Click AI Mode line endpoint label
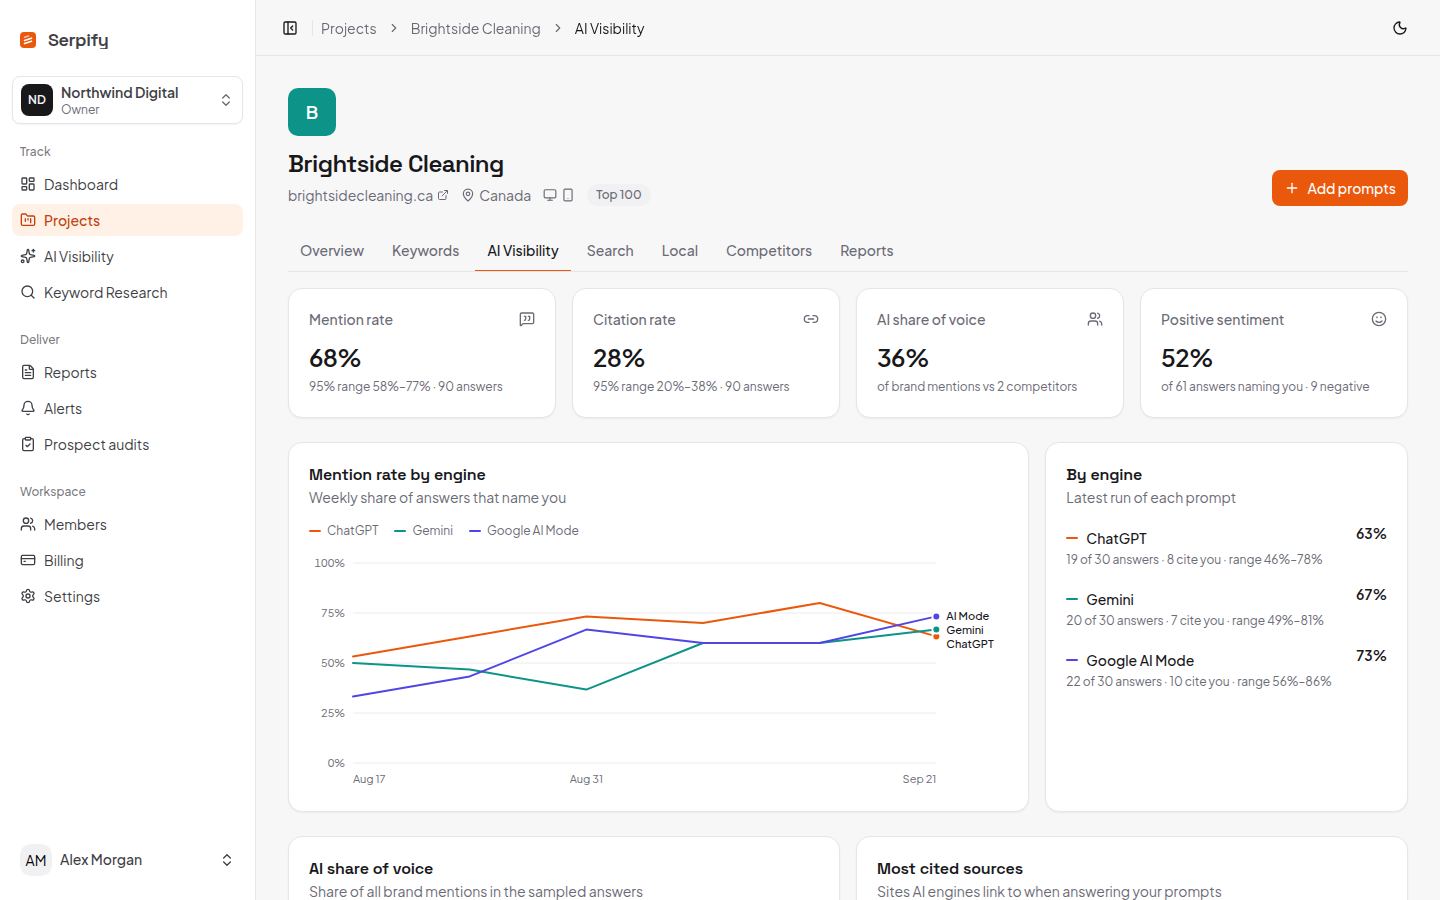Viewport: 1440px width, 900px height. pyautogui.click(x=967, y=616)
